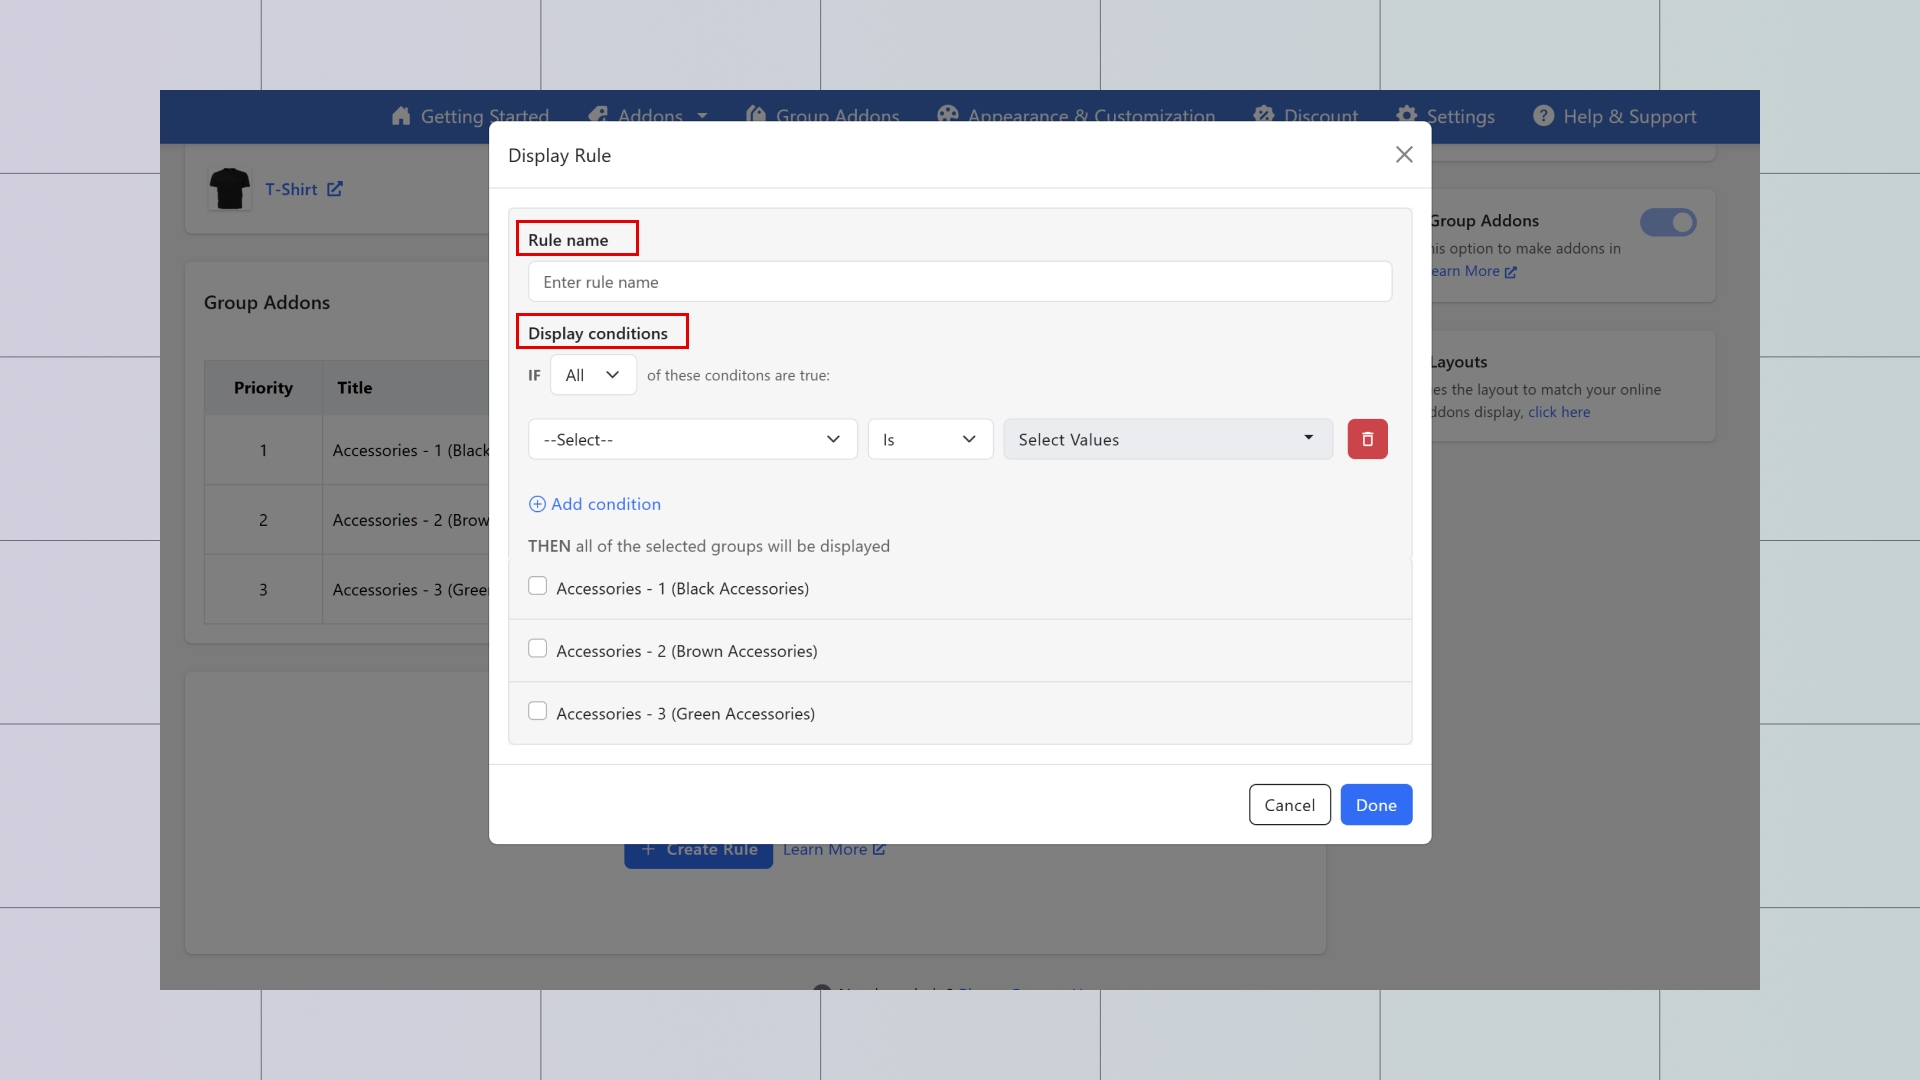Click the Cancel button
Image resolution: width=1920 pixels, height=1080 pixels.
(x=1289, y=805)
